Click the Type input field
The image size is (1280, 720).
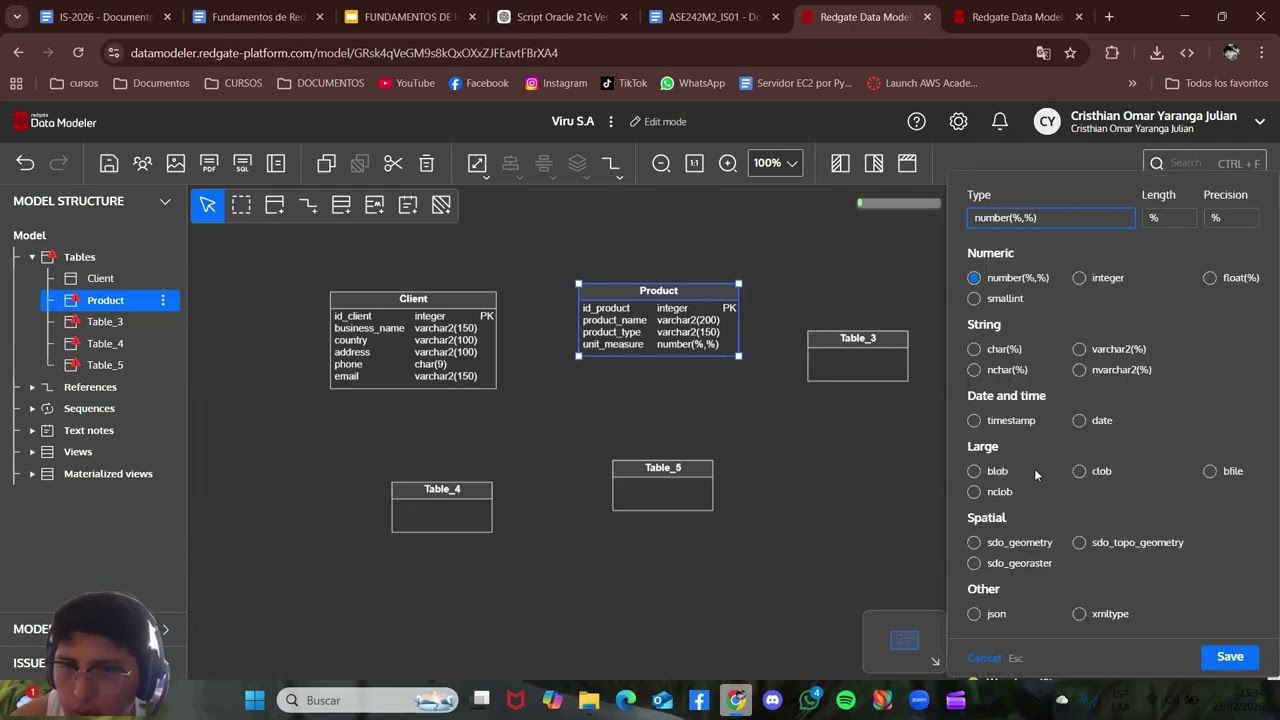coord(1051,218)
